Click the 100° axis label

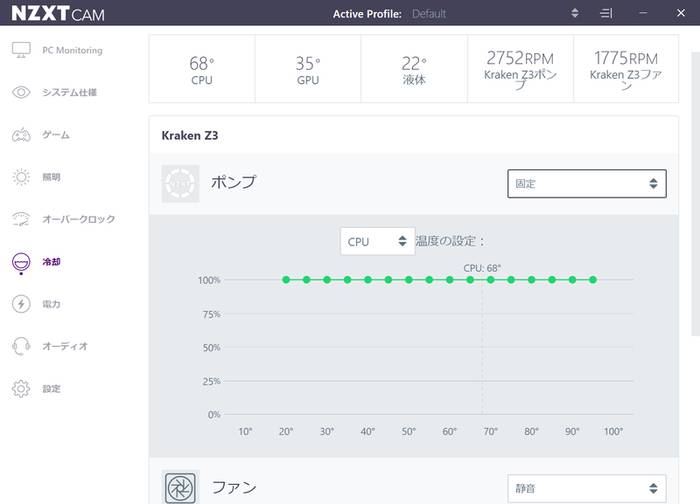[613, 432]
